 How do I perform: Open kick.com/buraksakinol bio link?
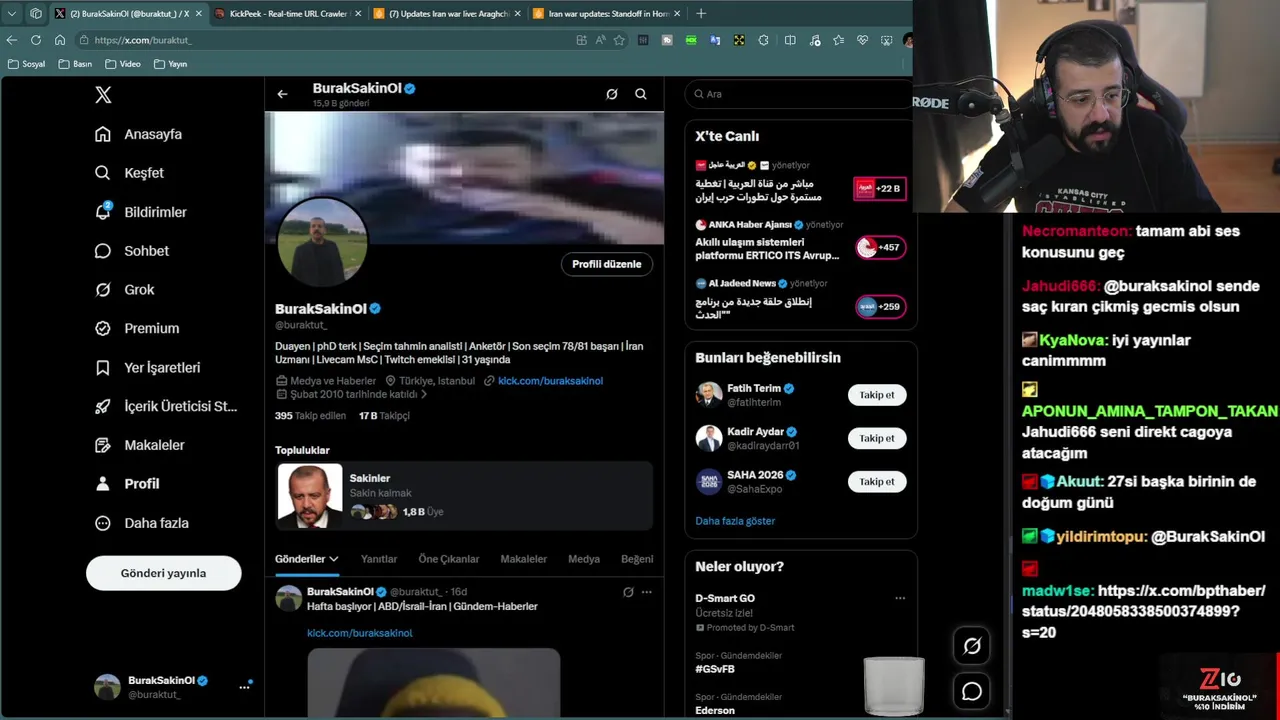(550, 381)
